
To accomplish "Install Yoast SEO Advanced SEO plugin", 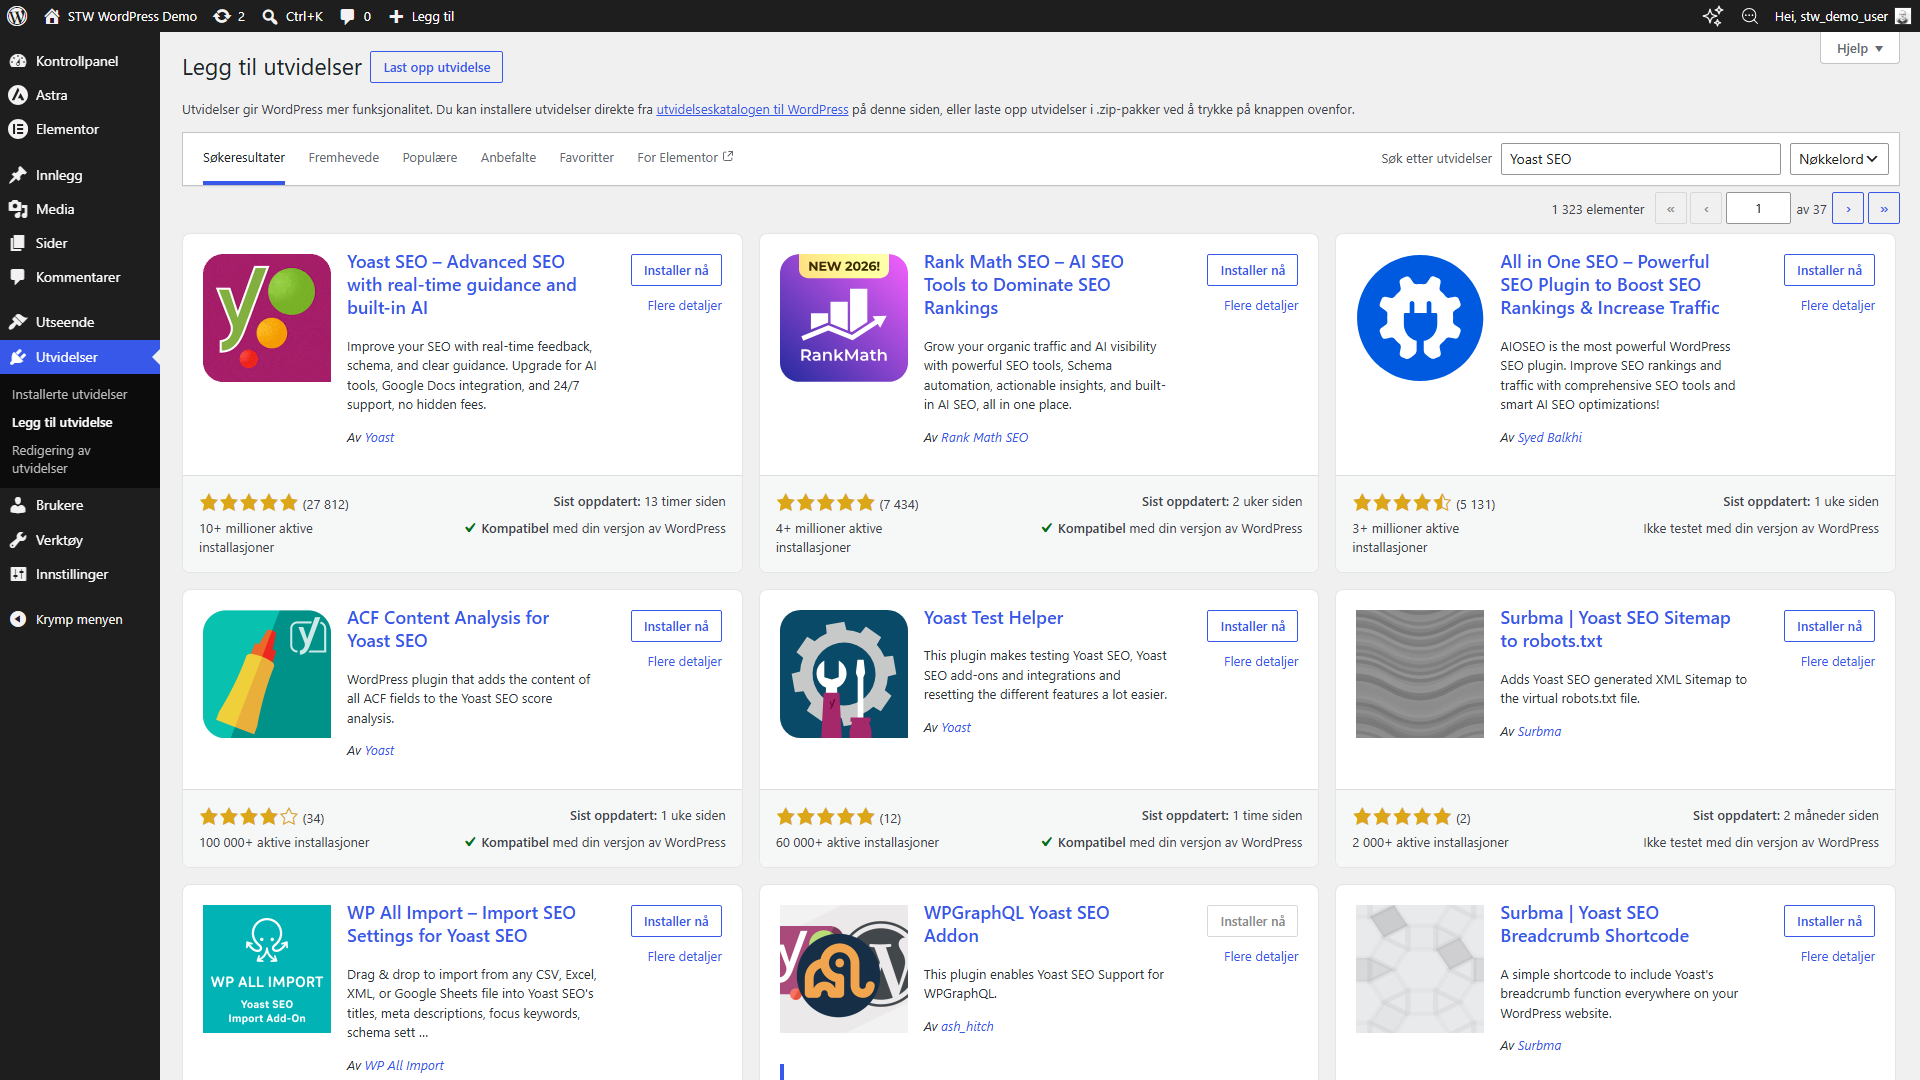I will [x=676, y=270].
